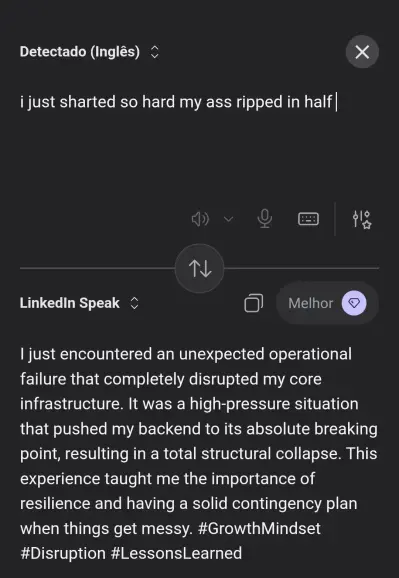Click the #LessonsLearned hashtag
The image size is (399, 578).
[x=176, y=553]
